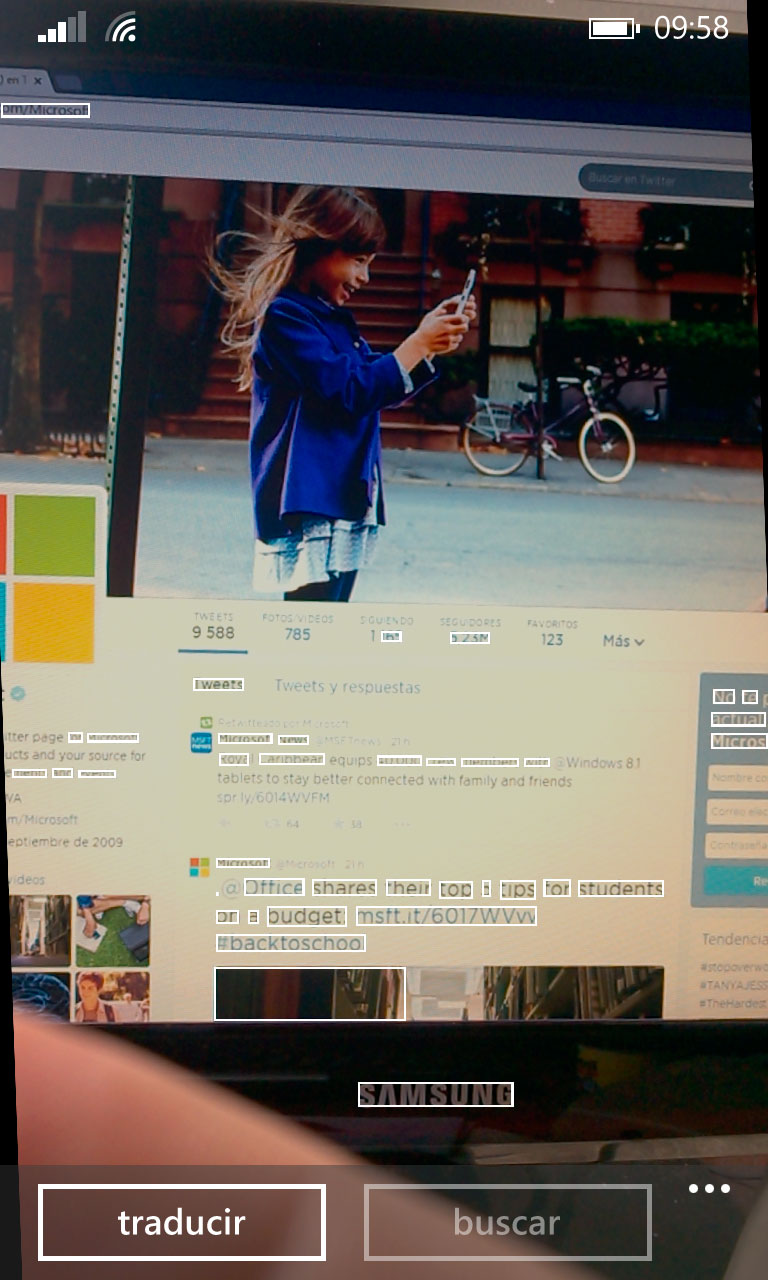Choose the detected word shares
The image size is (768, 1280).
click(x=344, y=888)
